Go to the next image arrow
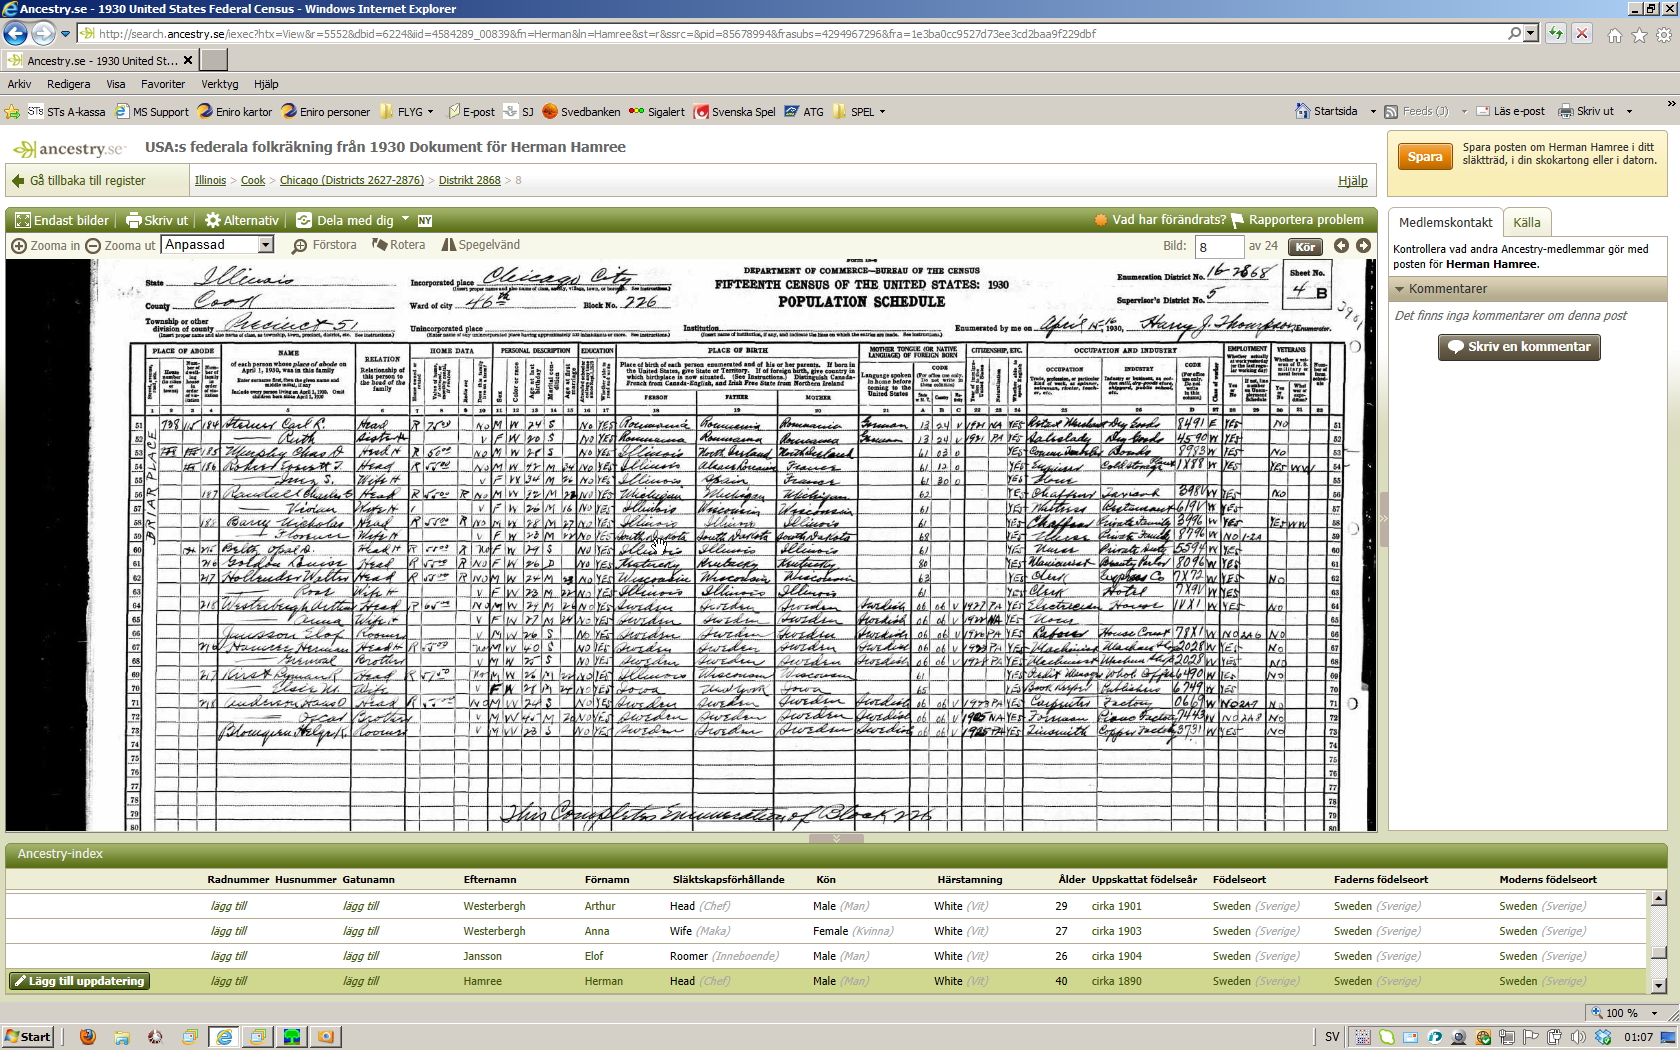1680x1050 pixels. tap(1363, 246)
